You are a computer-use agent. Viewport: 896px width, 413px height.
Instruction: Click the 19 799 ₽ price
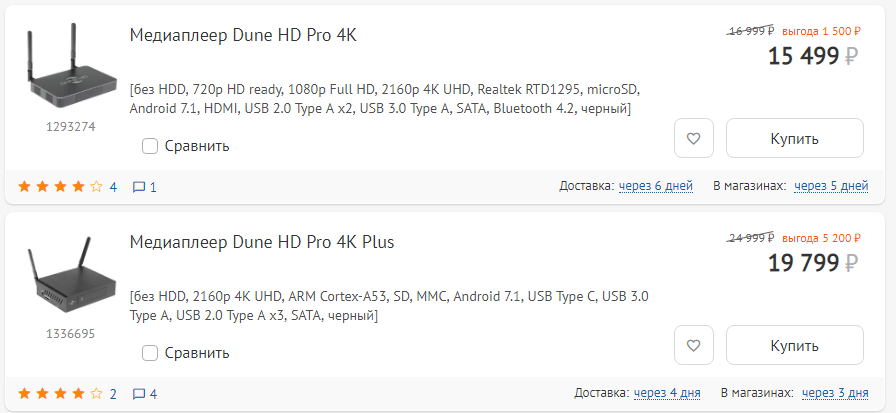803,264
